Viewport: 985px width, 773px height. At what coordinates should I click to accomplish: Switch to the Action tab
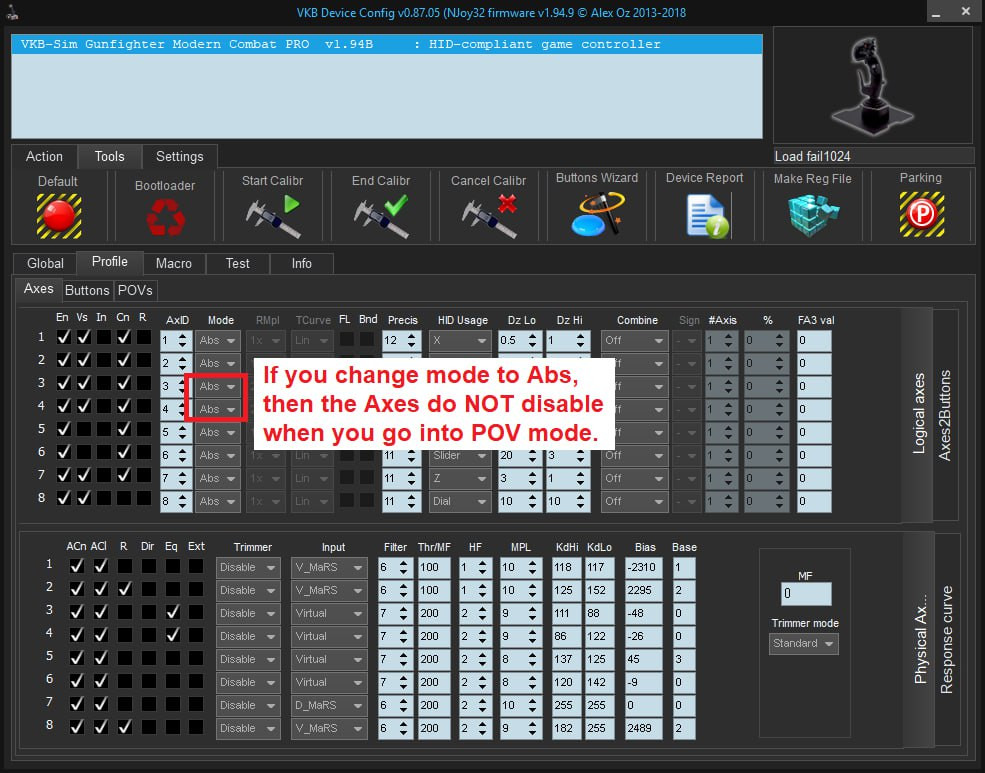coord(44,156)
